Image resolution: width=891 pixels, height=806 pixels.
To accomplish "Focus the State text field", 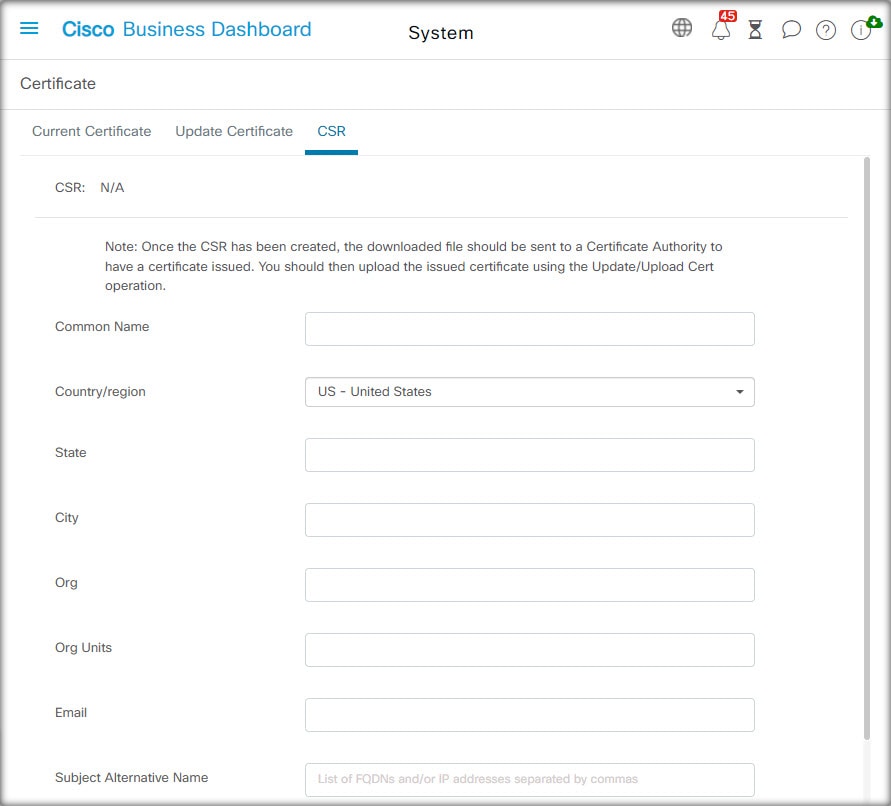I will point(529,455).
